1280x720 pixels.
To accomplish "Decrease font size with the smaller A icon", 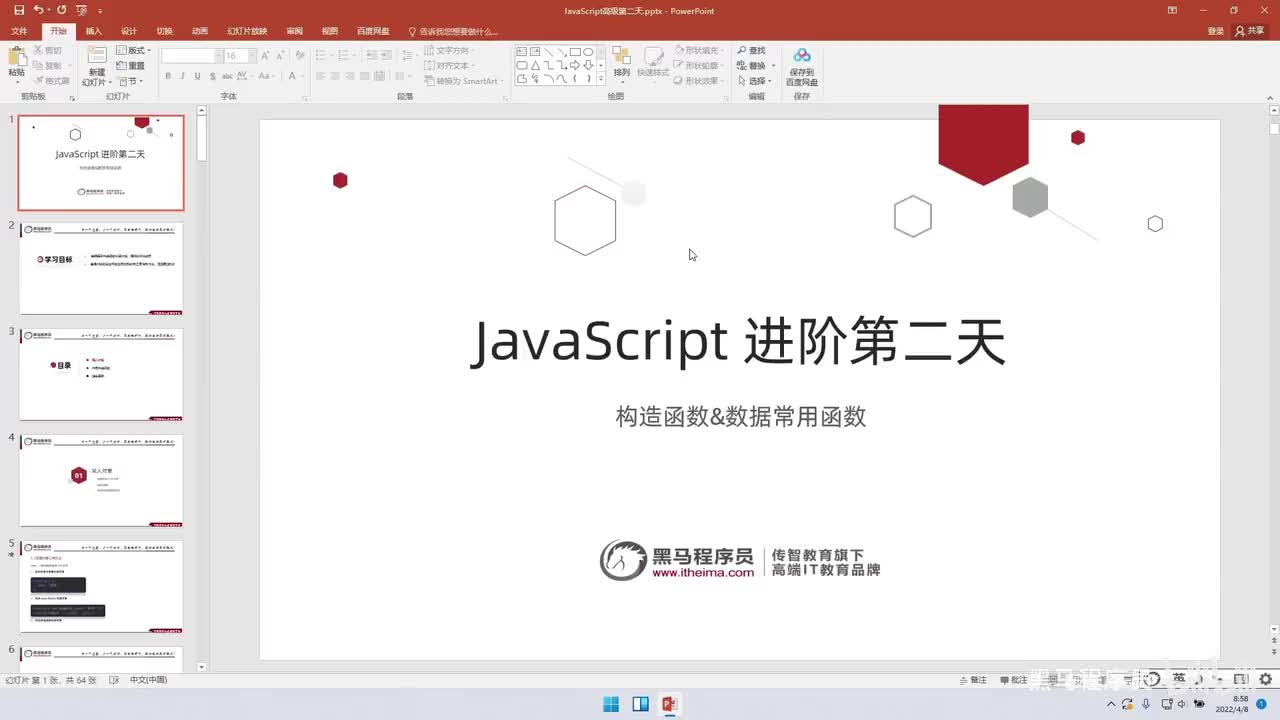I will pos(279,55).
